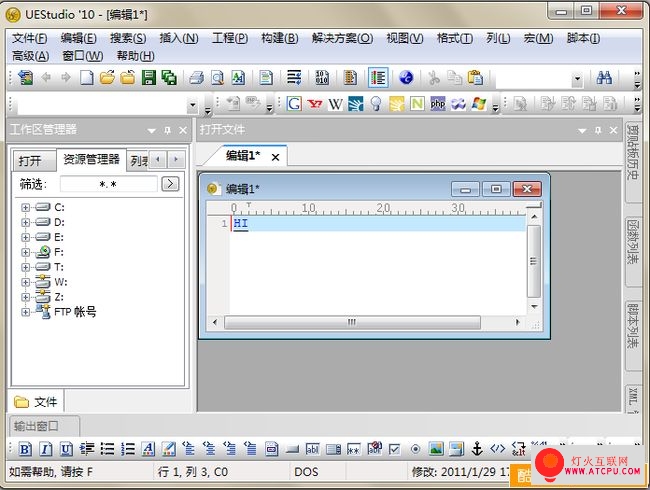Click the HTML font color A icon

click(148, 449)
